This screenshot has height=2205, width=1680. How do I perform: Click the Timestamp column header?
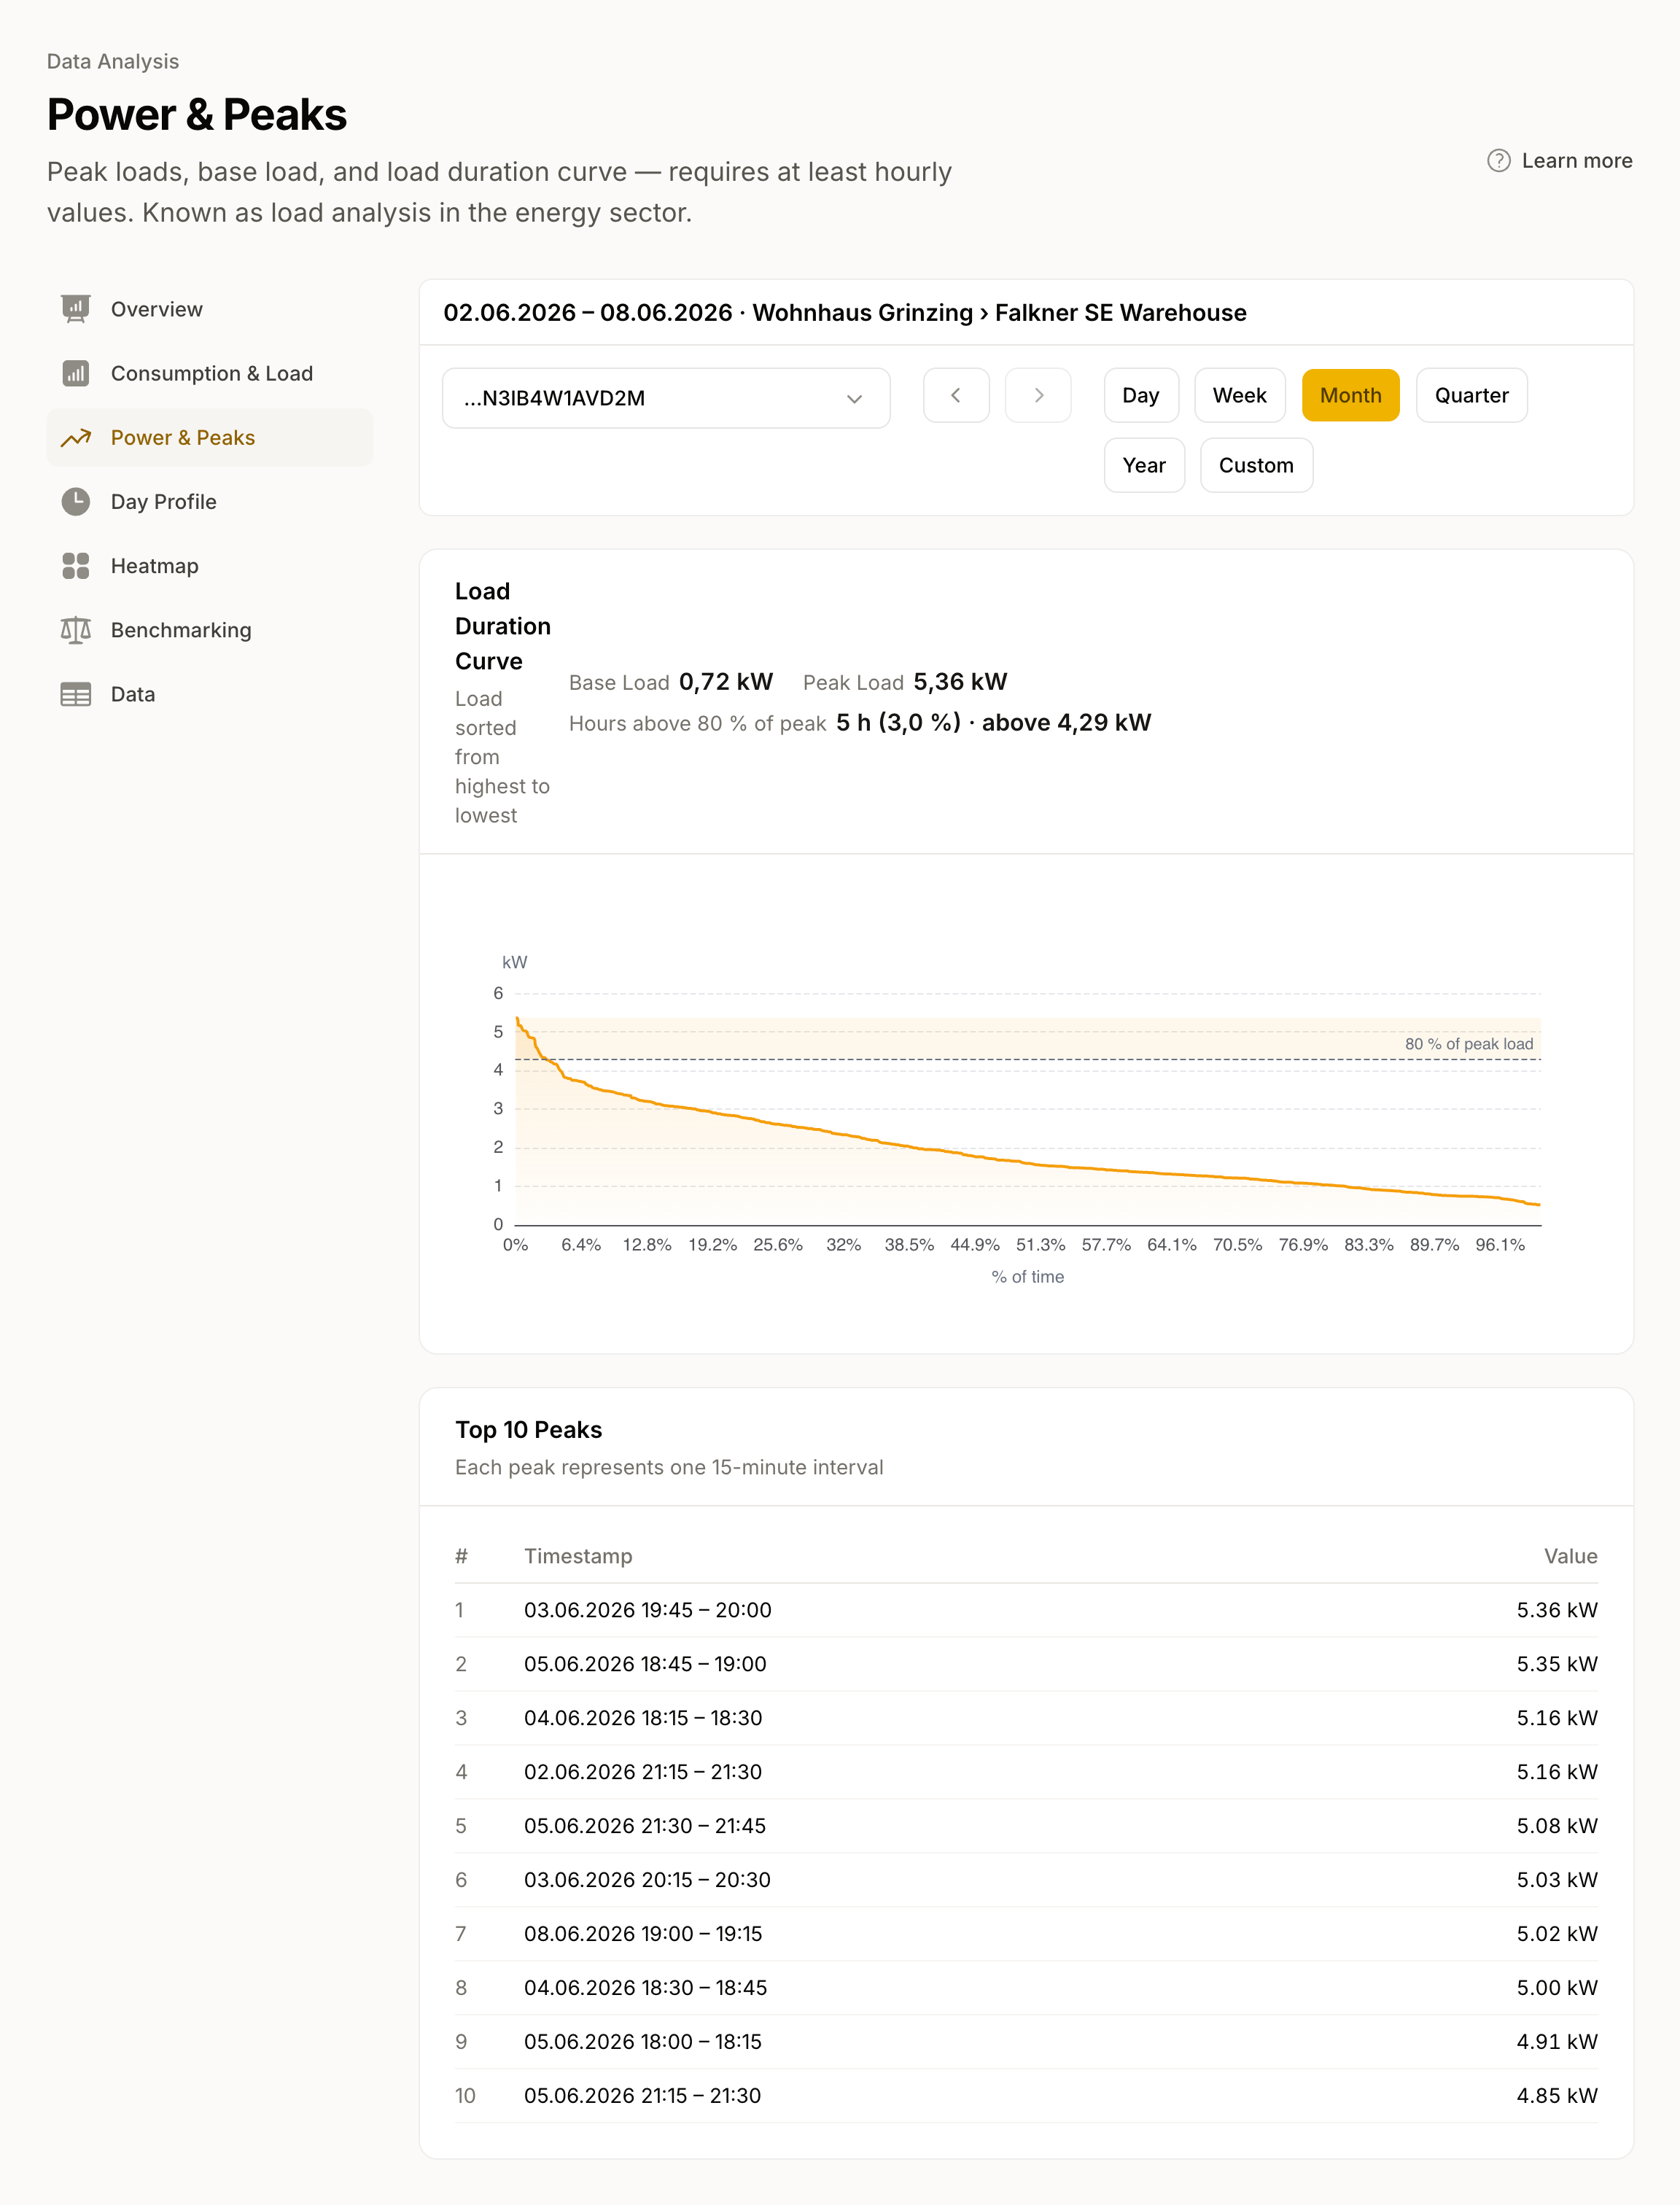click(x=578, y=1556)
